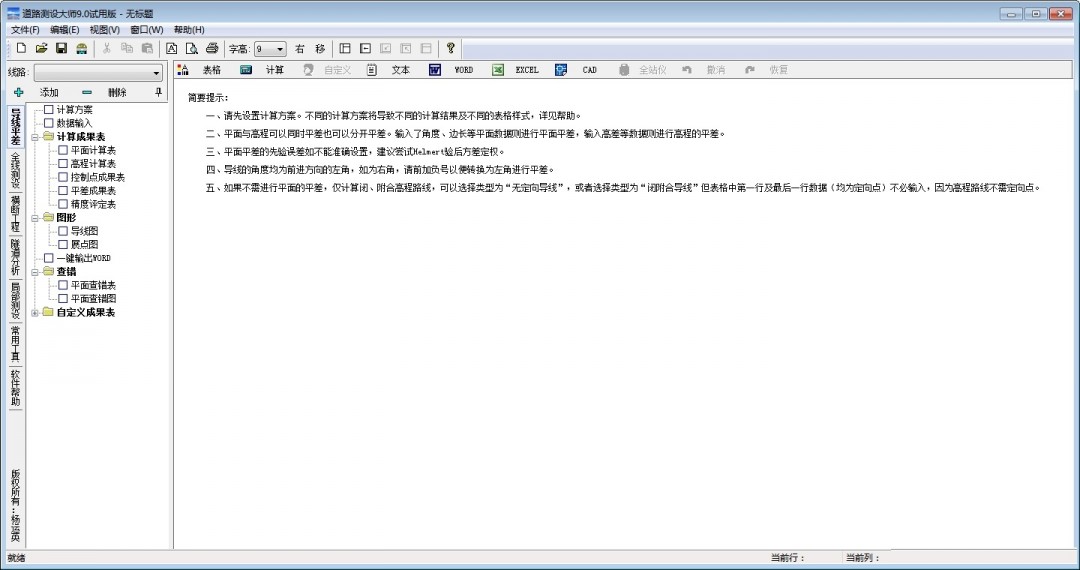The image size is (1080, 570).
Task: Check the 平面计算表 checkbox
Action: tap(63, 150)
